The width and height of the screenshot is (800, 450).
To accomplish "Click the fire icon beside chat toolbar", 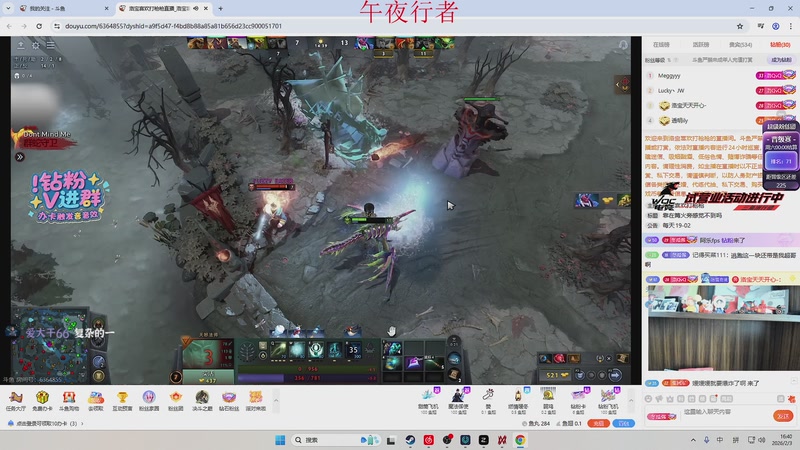I will pyautogui.click(x=791, y=398).
